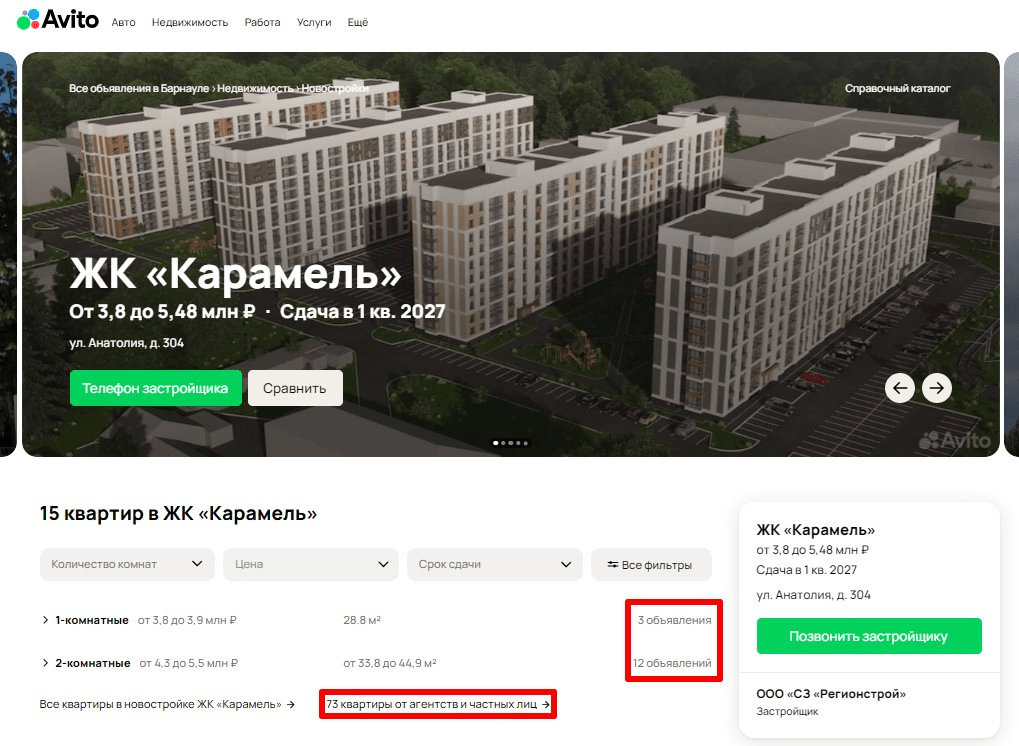
Task: Open the Авто menu item
Action: (x=123, y=22)
